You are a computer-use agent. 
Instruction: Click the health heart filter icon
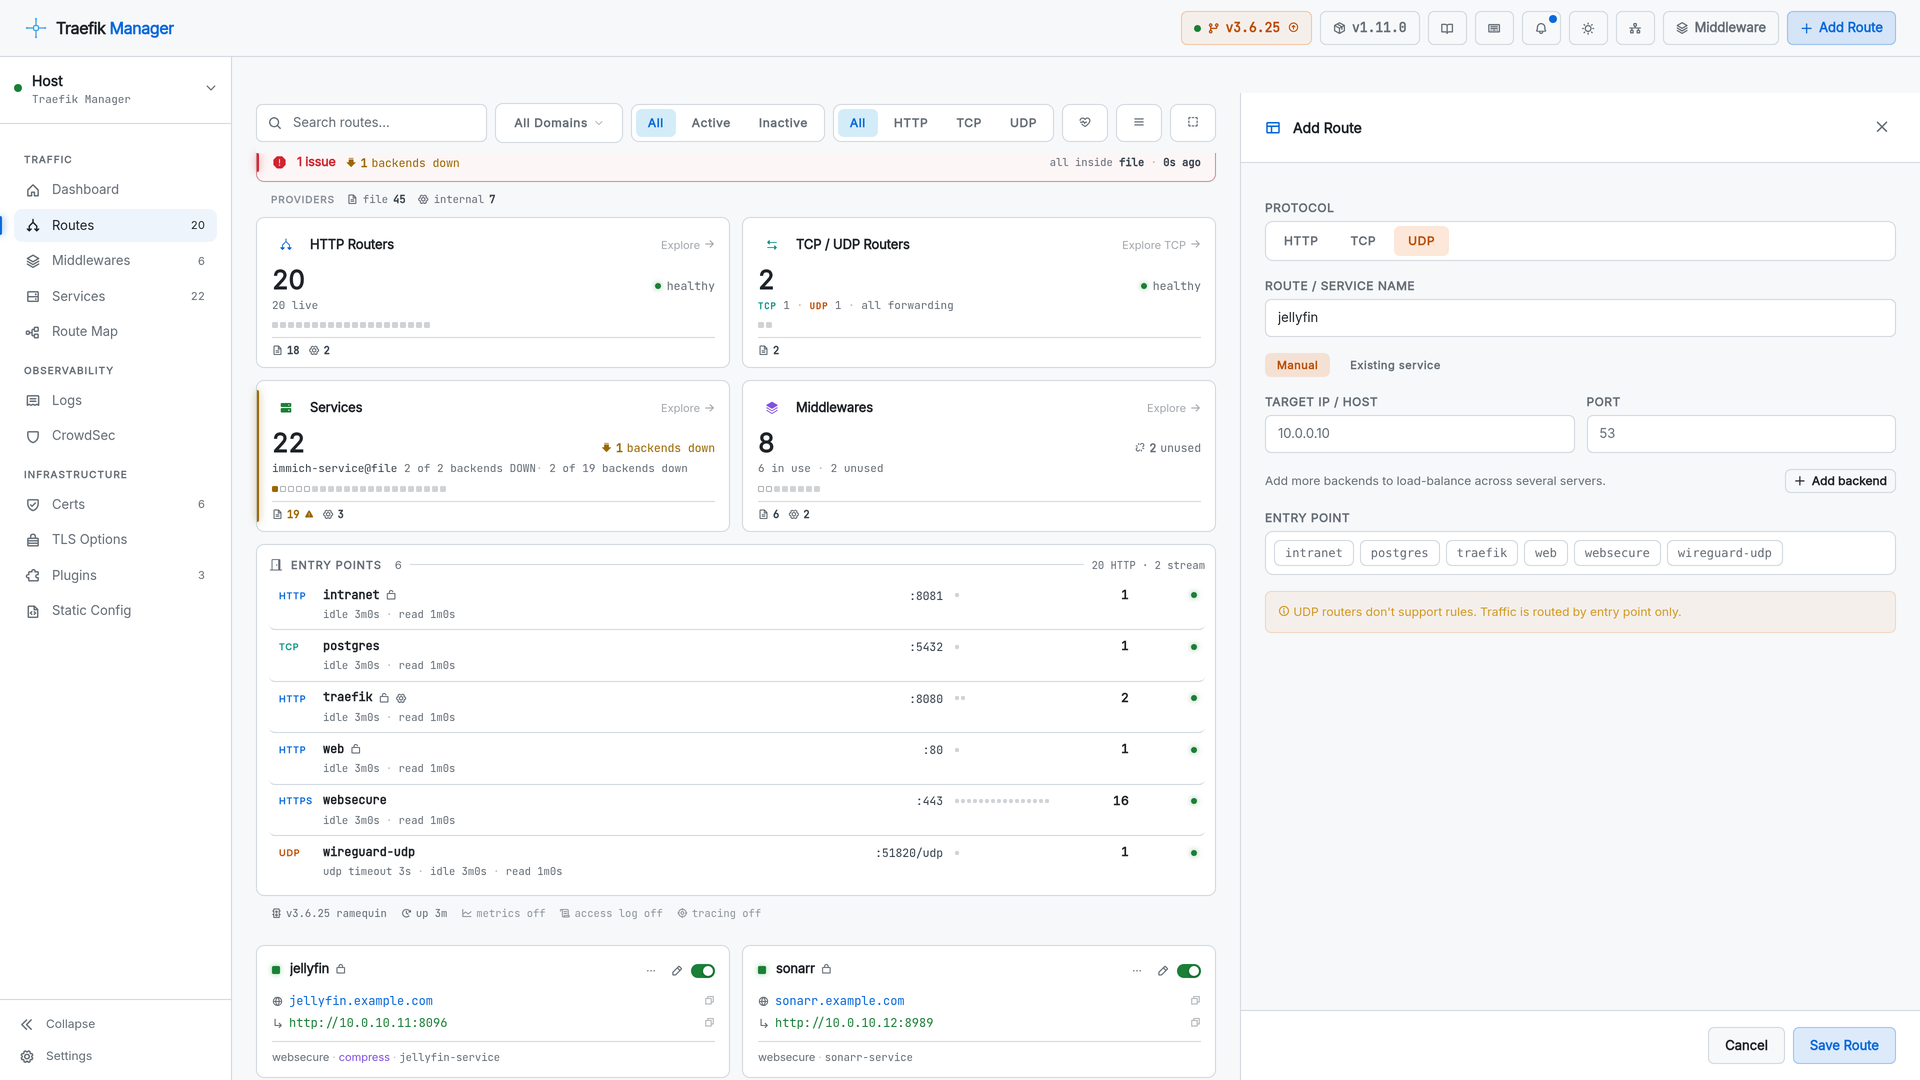click(1085, 122)
